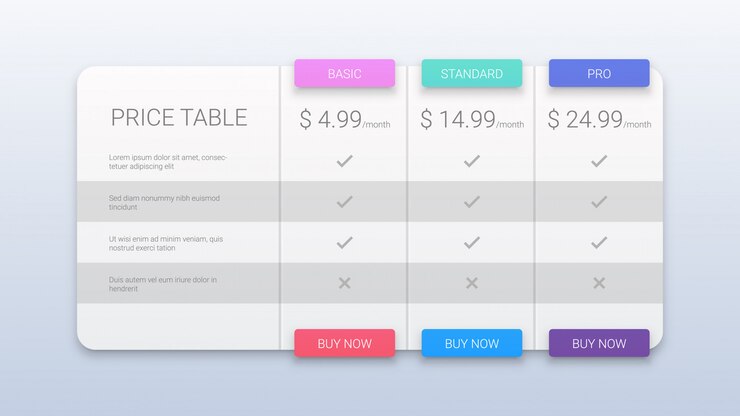
Task: Click the Basic checkmark in the Ut wisi row
Action: (x=345, y=243)
